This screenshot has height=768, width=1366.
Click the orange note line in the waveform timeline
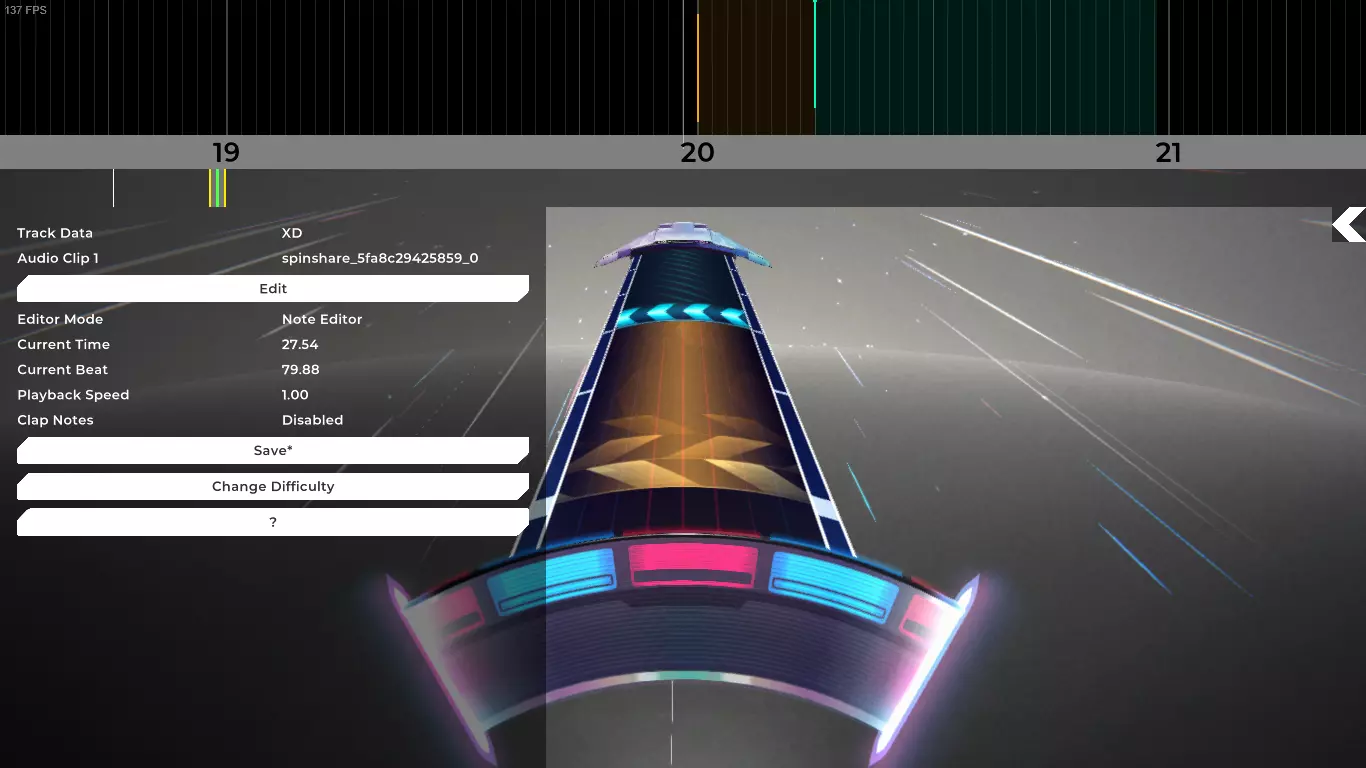(698, 68)
